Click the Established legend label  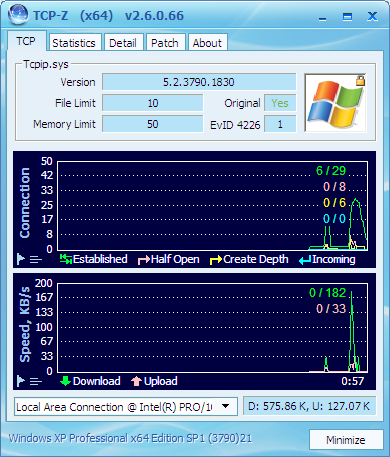coord(100,259)
